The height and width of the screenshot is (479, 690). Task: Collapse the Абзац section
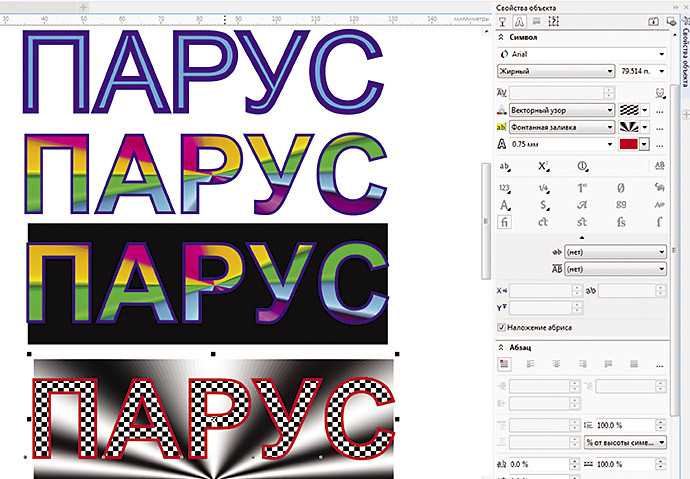coord(501,347)
